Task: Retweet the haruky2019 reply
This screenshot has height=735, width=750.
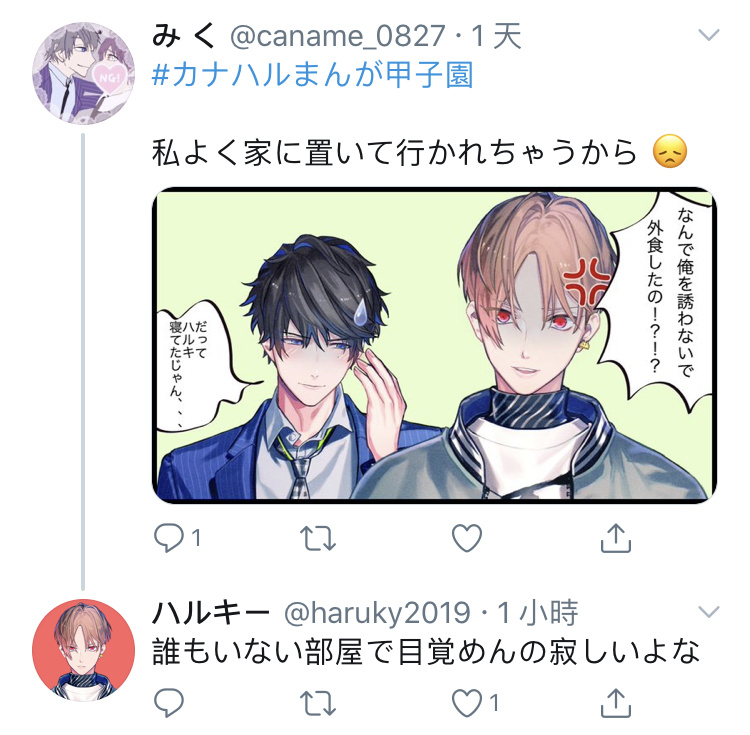Action: (318, 703)
